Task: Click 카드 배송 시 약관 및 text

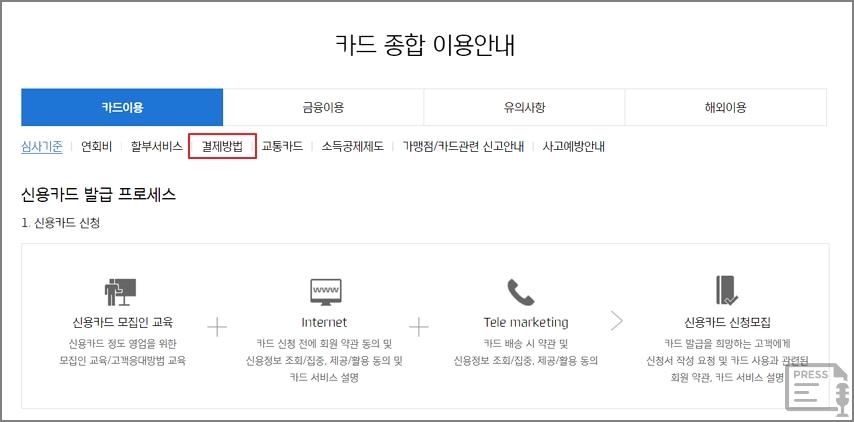Action: (526, 344)
